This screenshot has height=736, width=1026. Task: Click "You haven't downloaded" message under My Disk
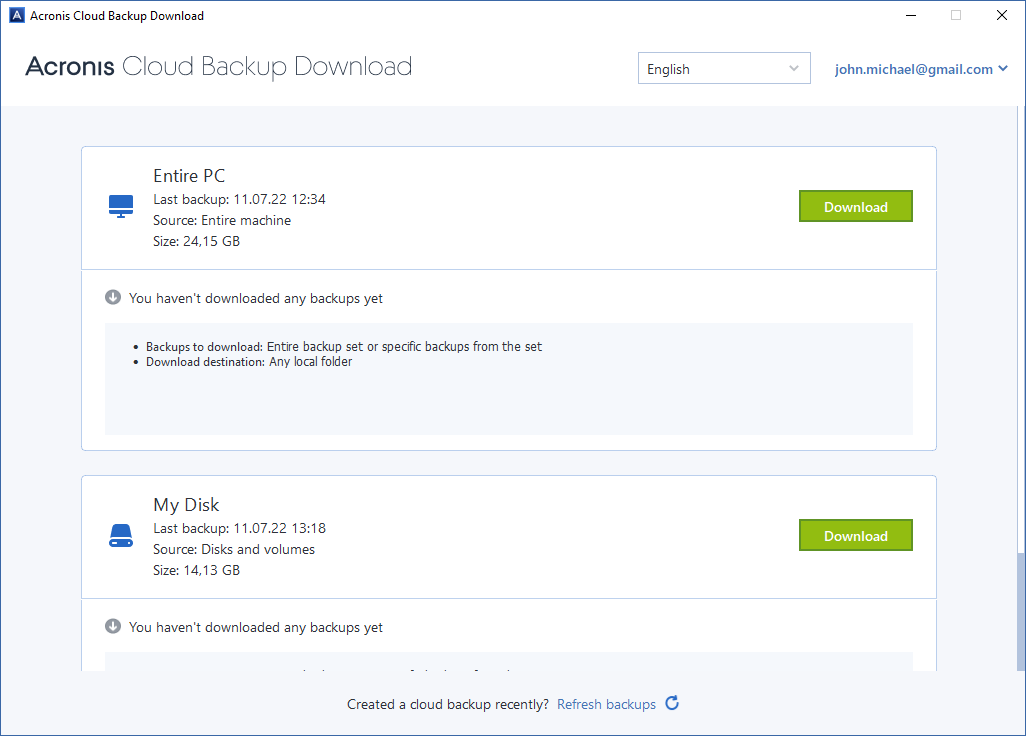[256, 627]
